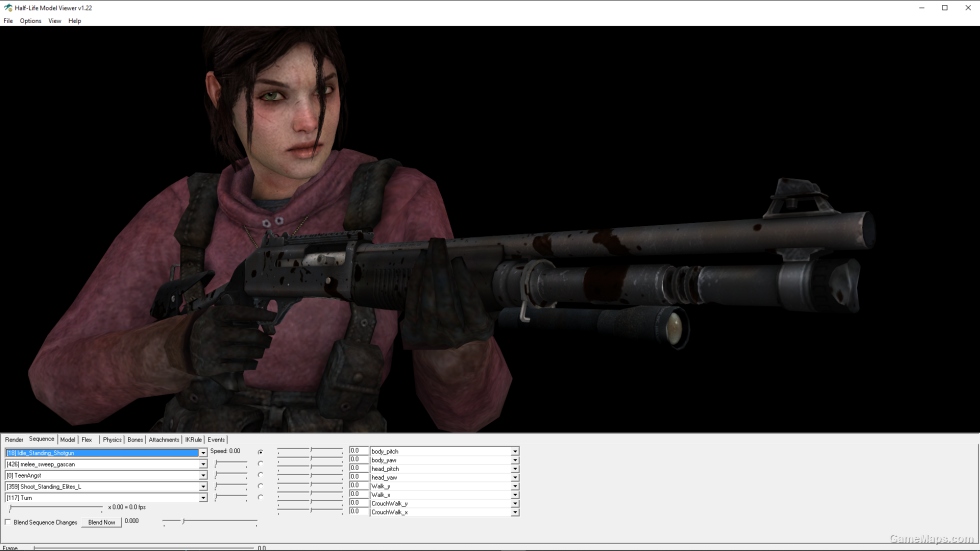980x551 pixels.
Task: Click the head_yaw pose parameter slider
Action: (310, 477)
